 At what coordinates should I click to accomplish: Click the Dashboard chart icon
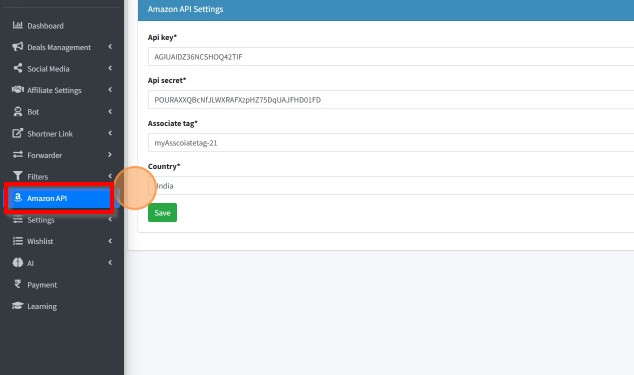17,25
